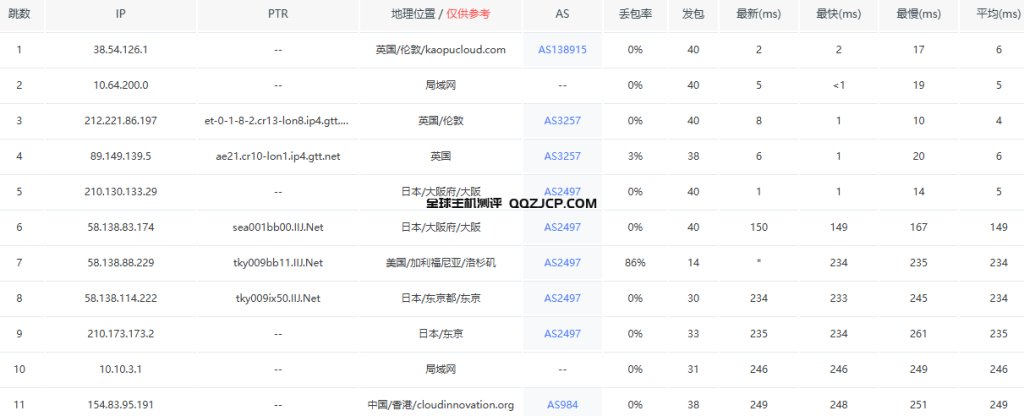1024x416 pixels.
Task: Click the AS984 link
Action: point(562,405)
